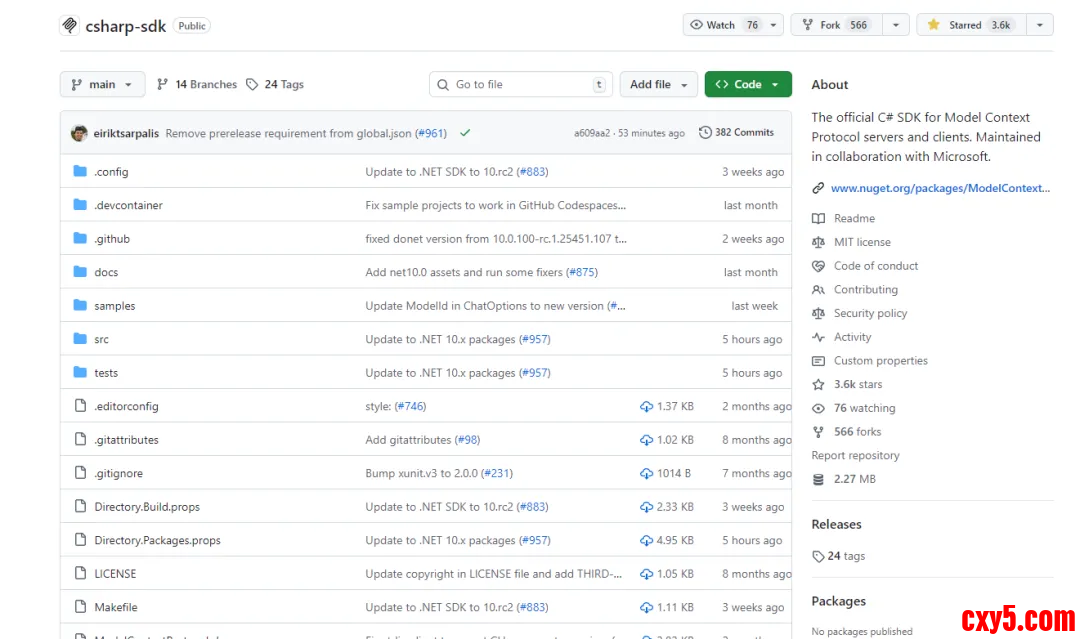Click the folder icon next to samples
The height and width of the screenshot is (639, 1080).
point(80,306)
